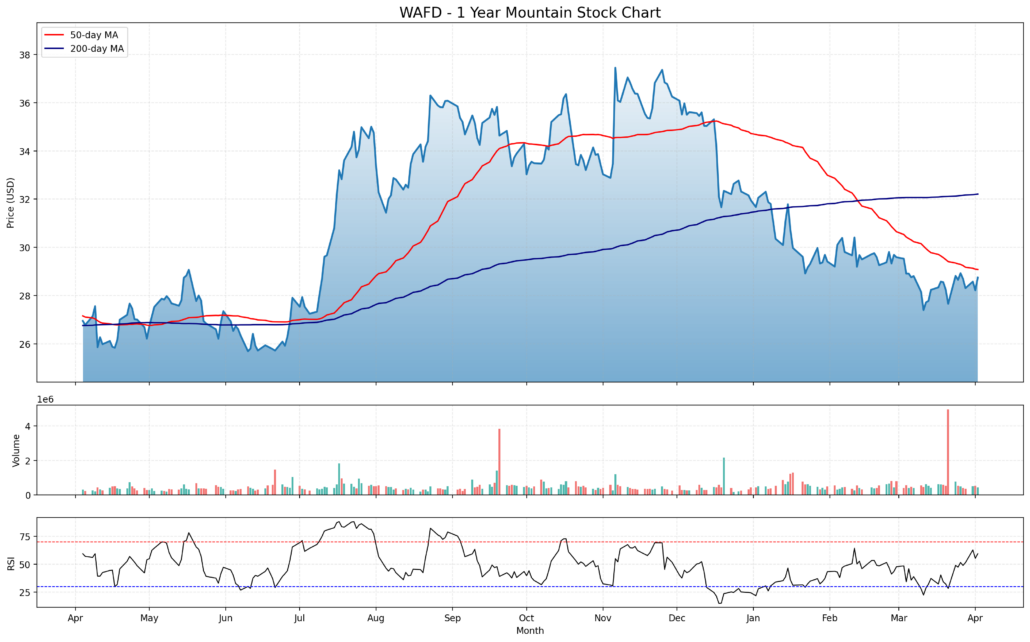Viewport: 1030px width, 642px height.
Task: Click the 'Mar' month label
Action: point(899,618)
